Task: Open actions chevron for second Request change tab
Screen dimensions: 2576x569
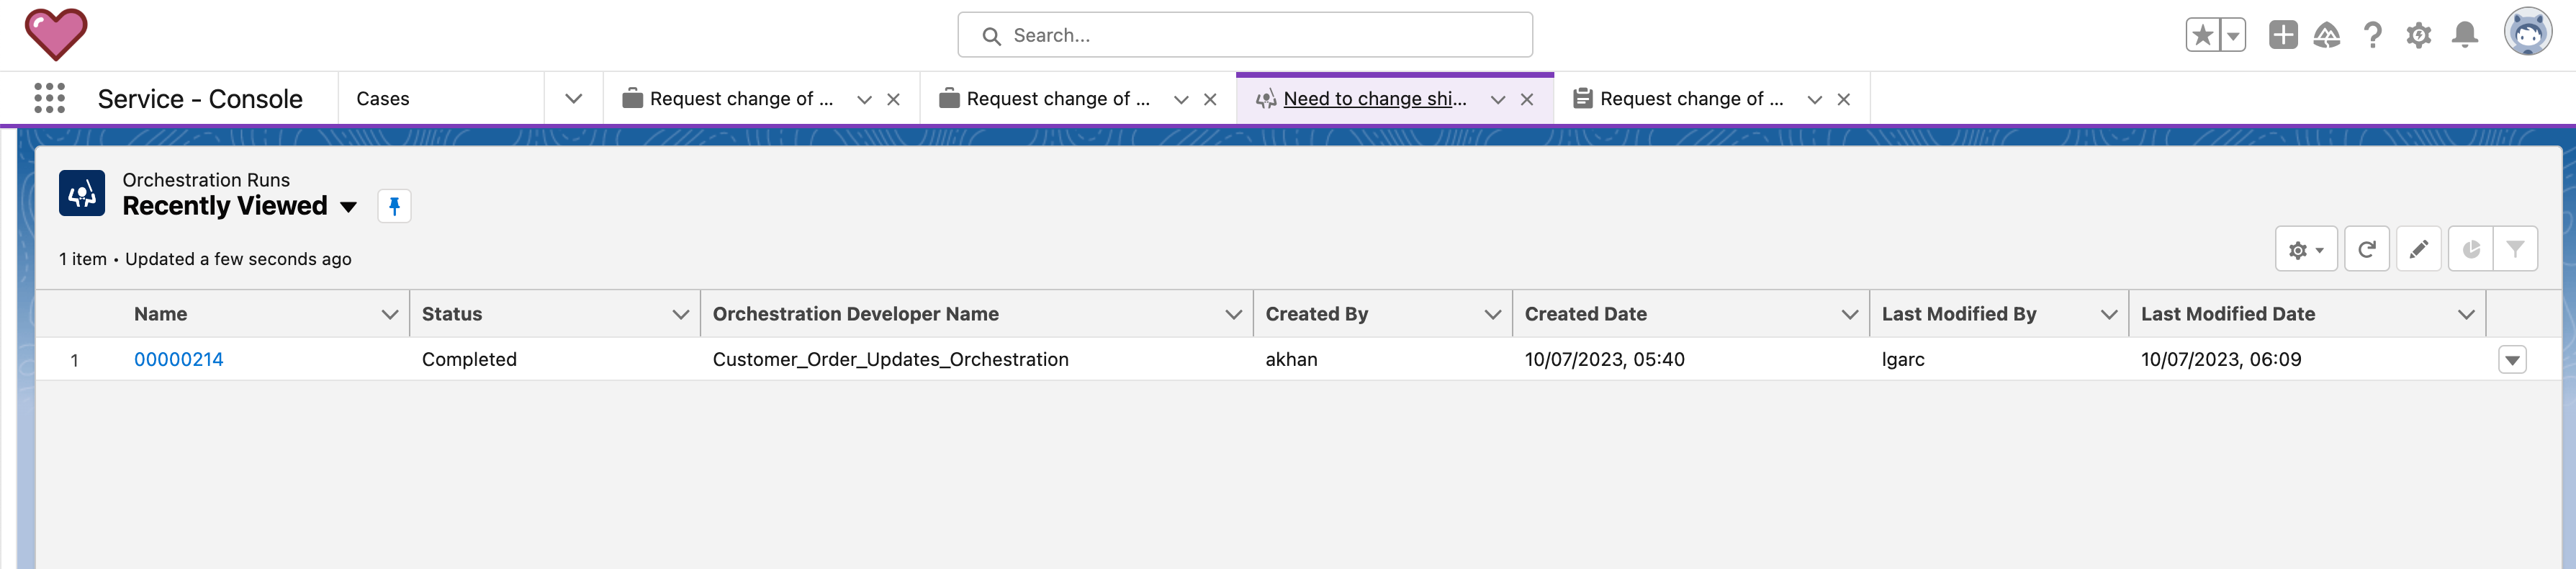Action: click(x=1181, y=99)
